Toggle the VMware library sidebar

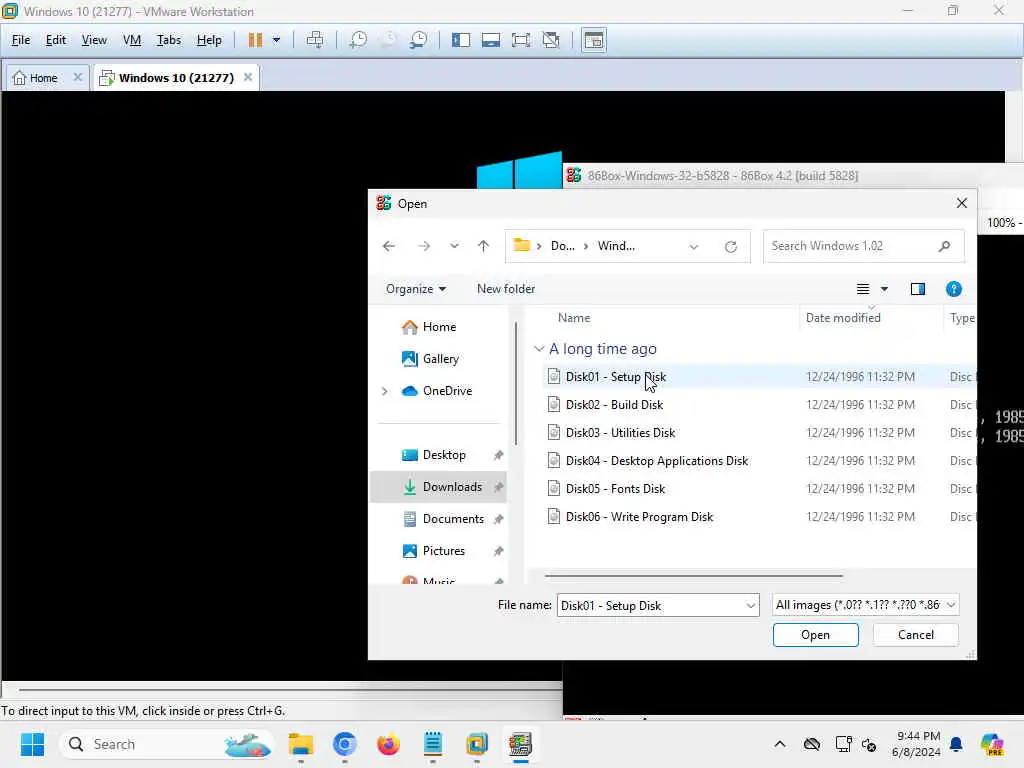pyautogui.click(x=461, y=40)
